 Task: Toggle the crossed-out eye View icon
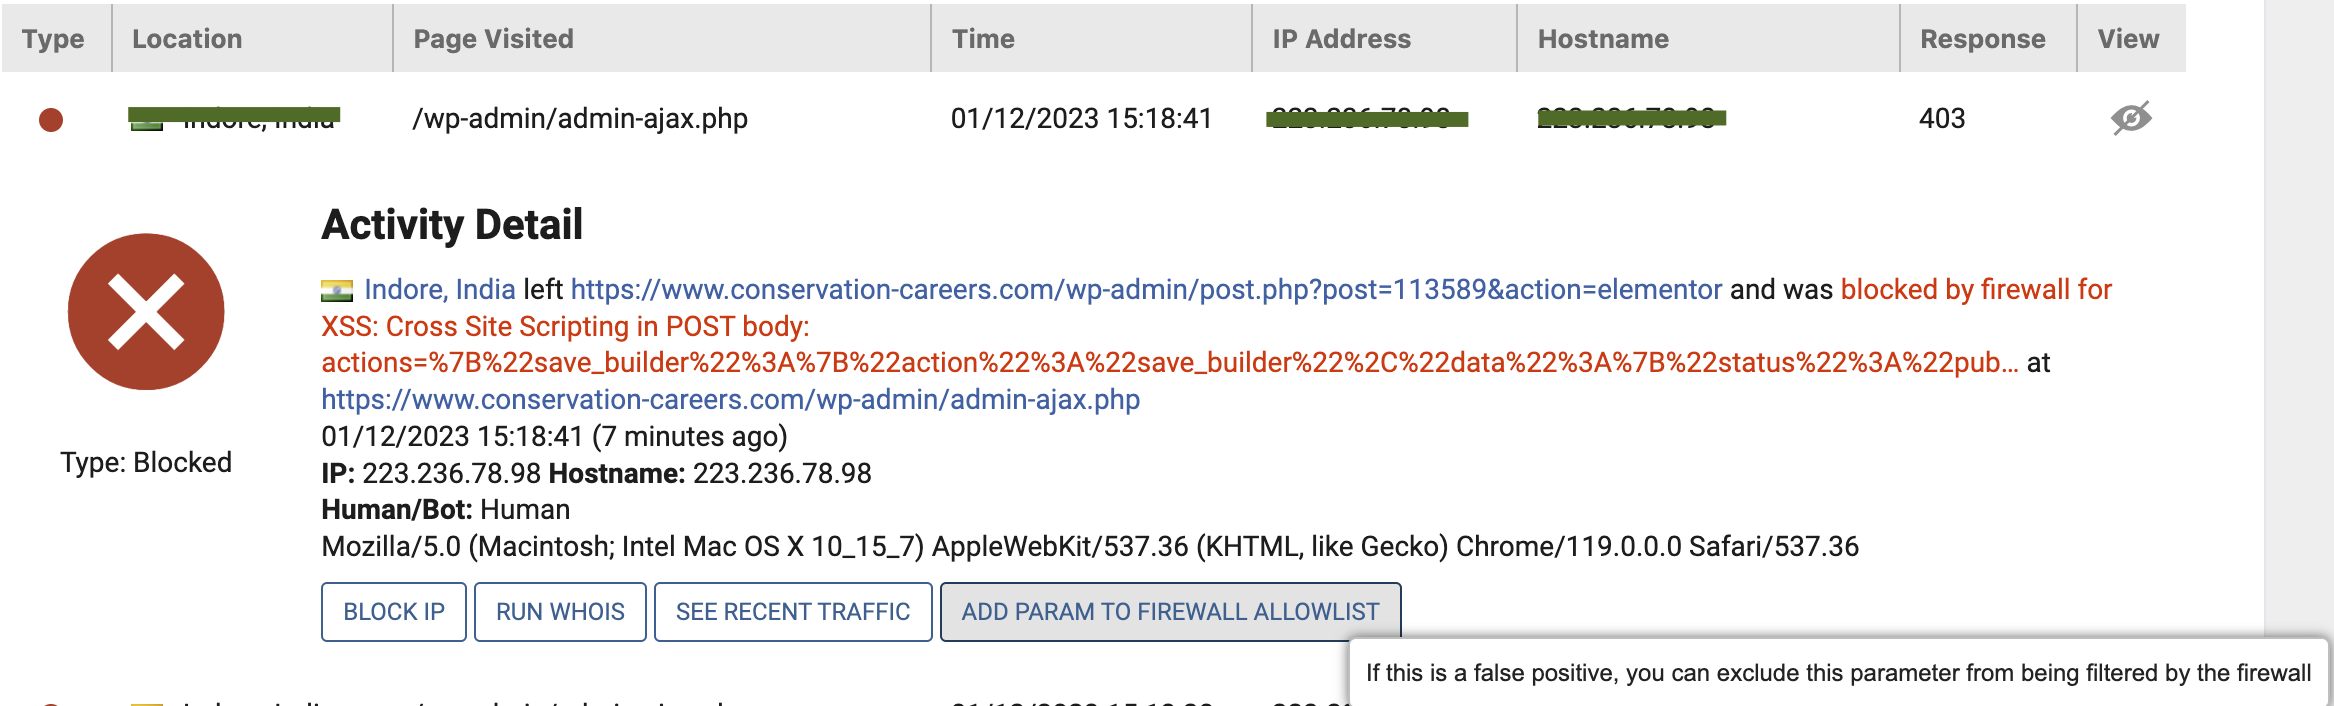(x=2131, y=118)
